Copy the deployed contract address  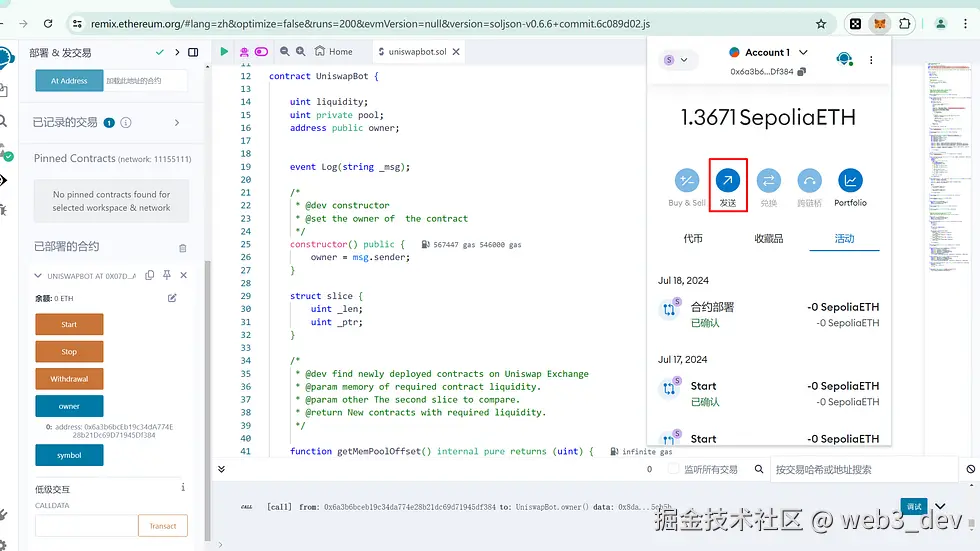click(149, 275)
